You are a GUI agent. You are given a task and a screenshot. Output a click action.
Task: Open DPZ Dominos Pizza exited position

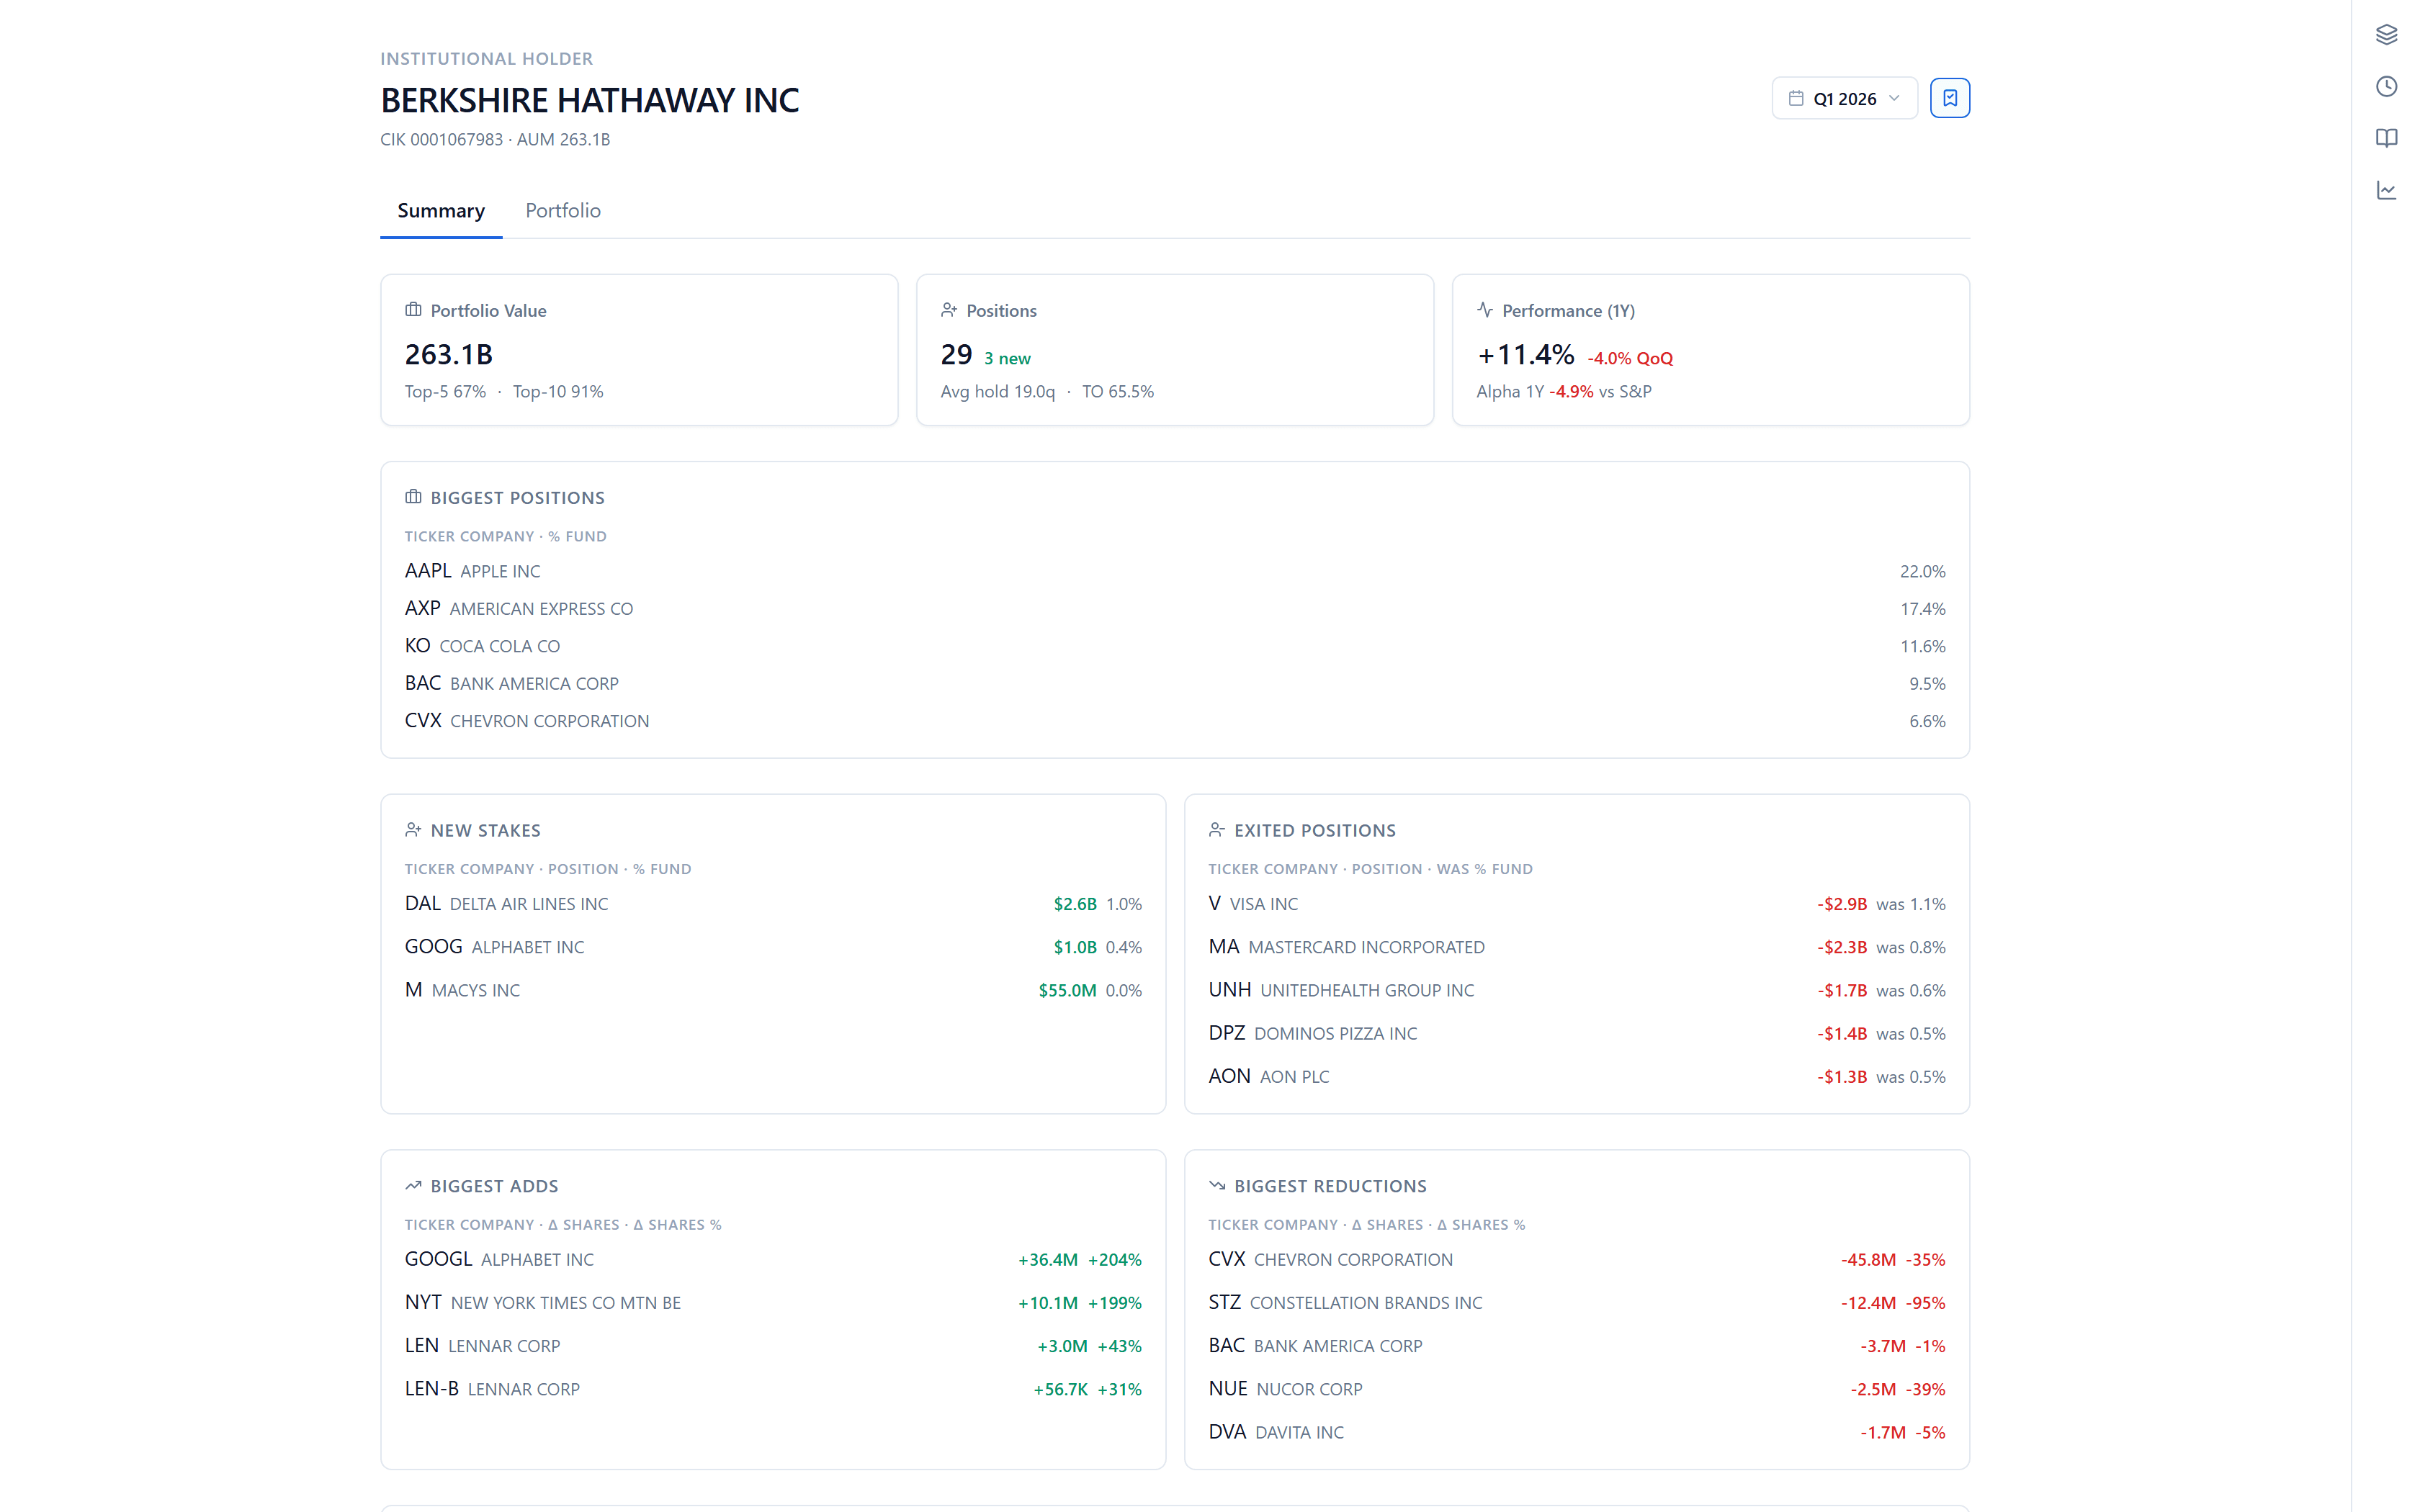[1577, 1033]
